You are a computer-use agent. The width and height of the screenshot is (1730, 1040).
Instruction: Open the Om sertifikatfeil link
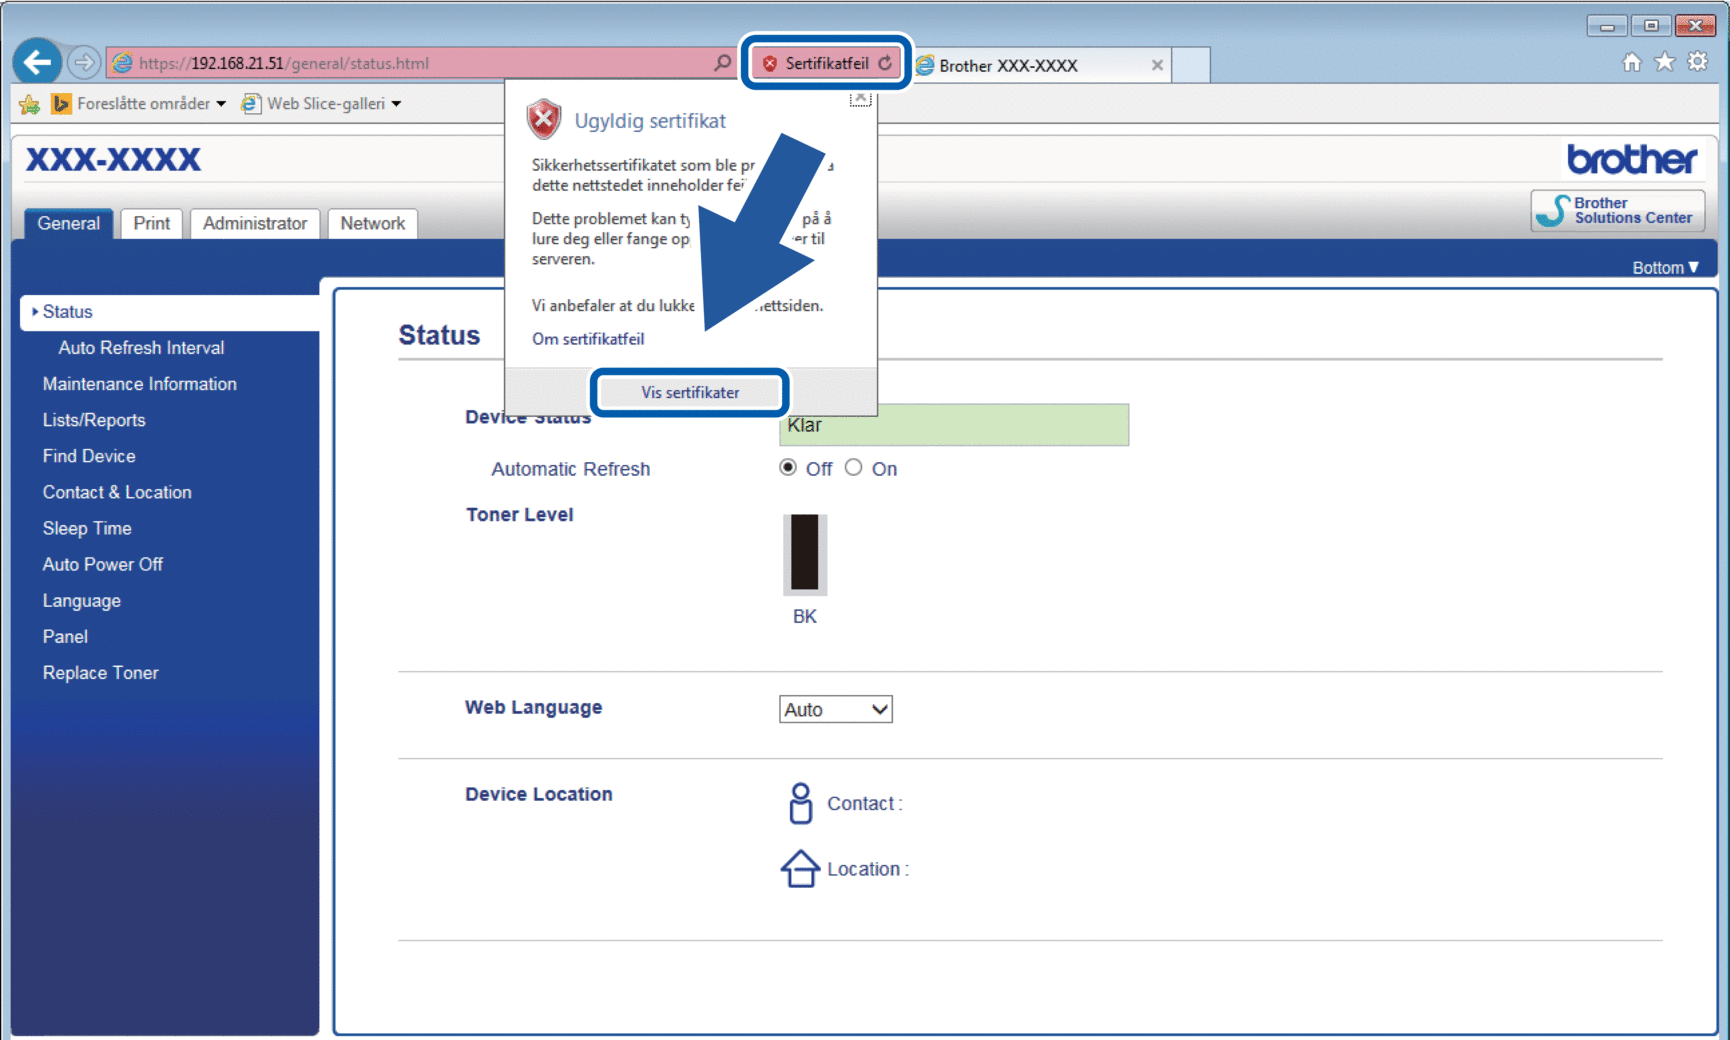point(588,339)
